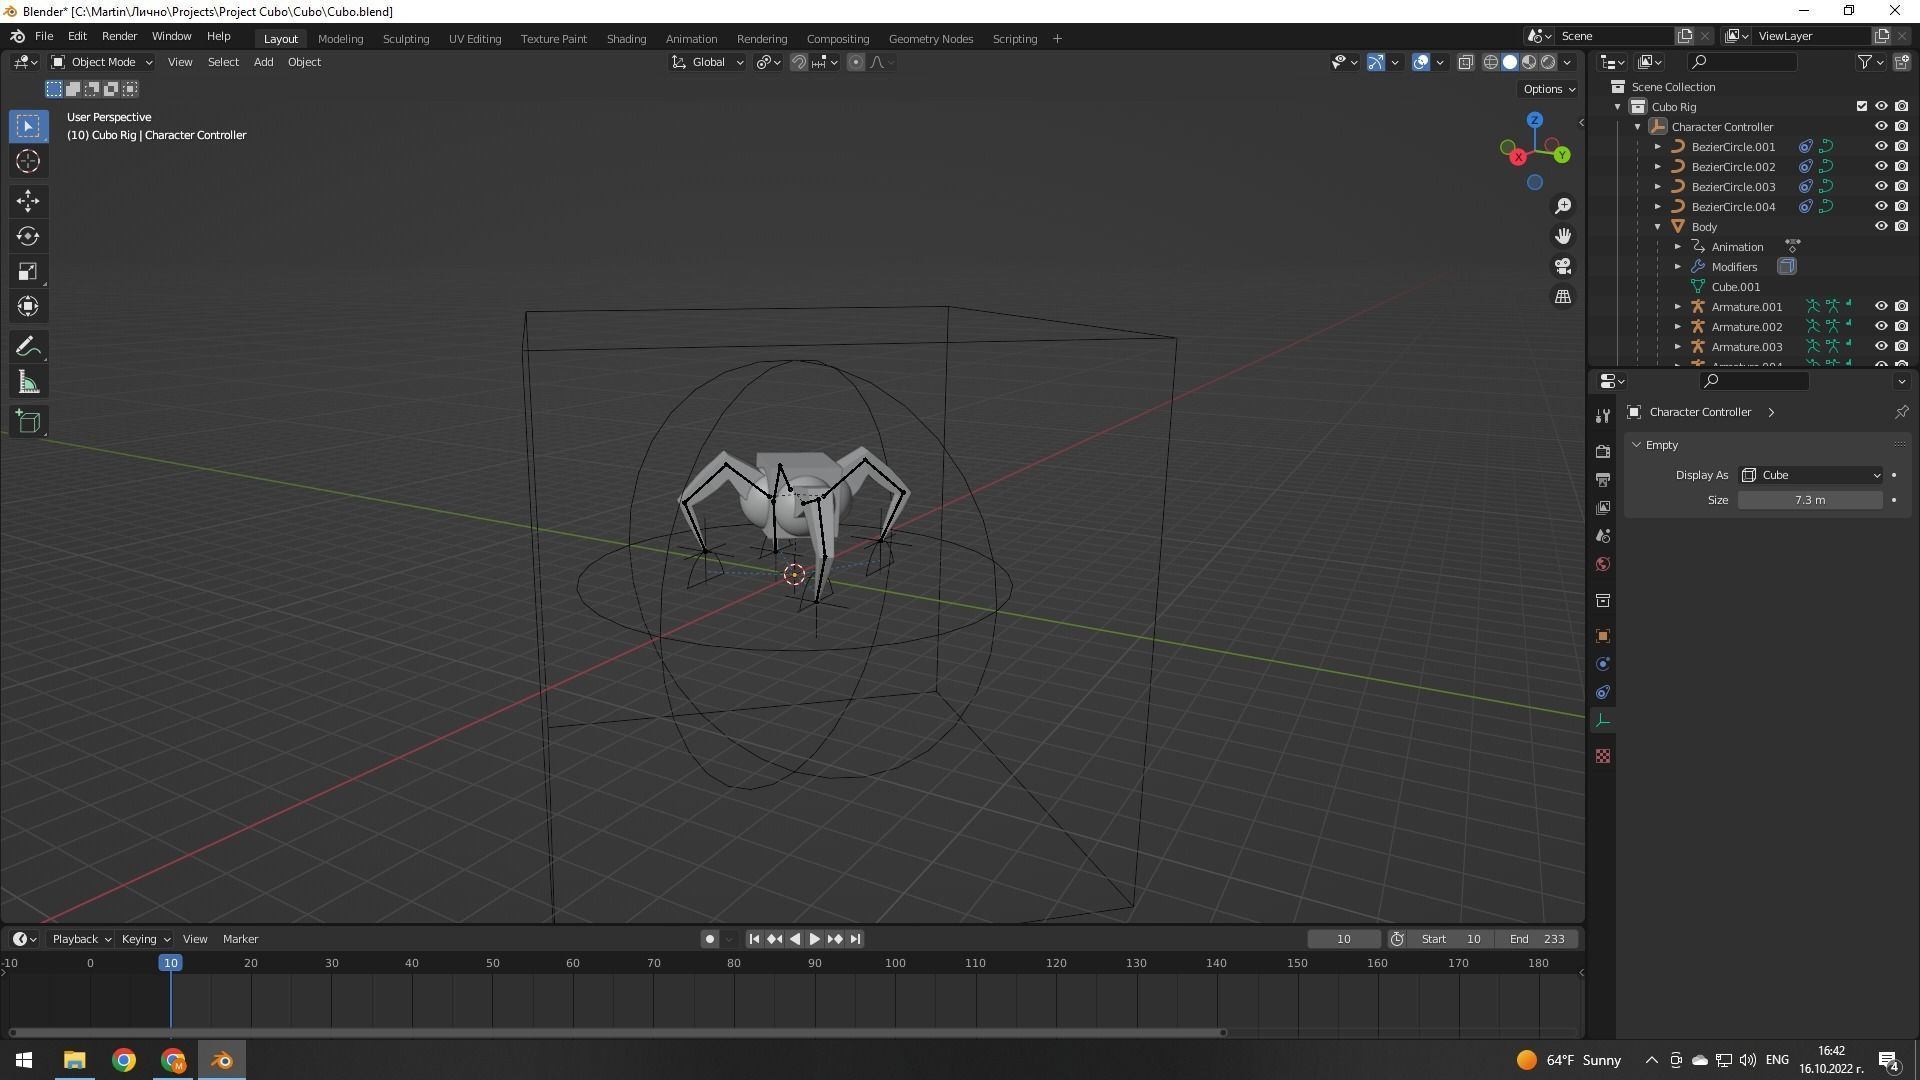Switch to the Shading workspace tab
The width and height of the screenshot is (1920, 1080).
[x=626, y=39]
